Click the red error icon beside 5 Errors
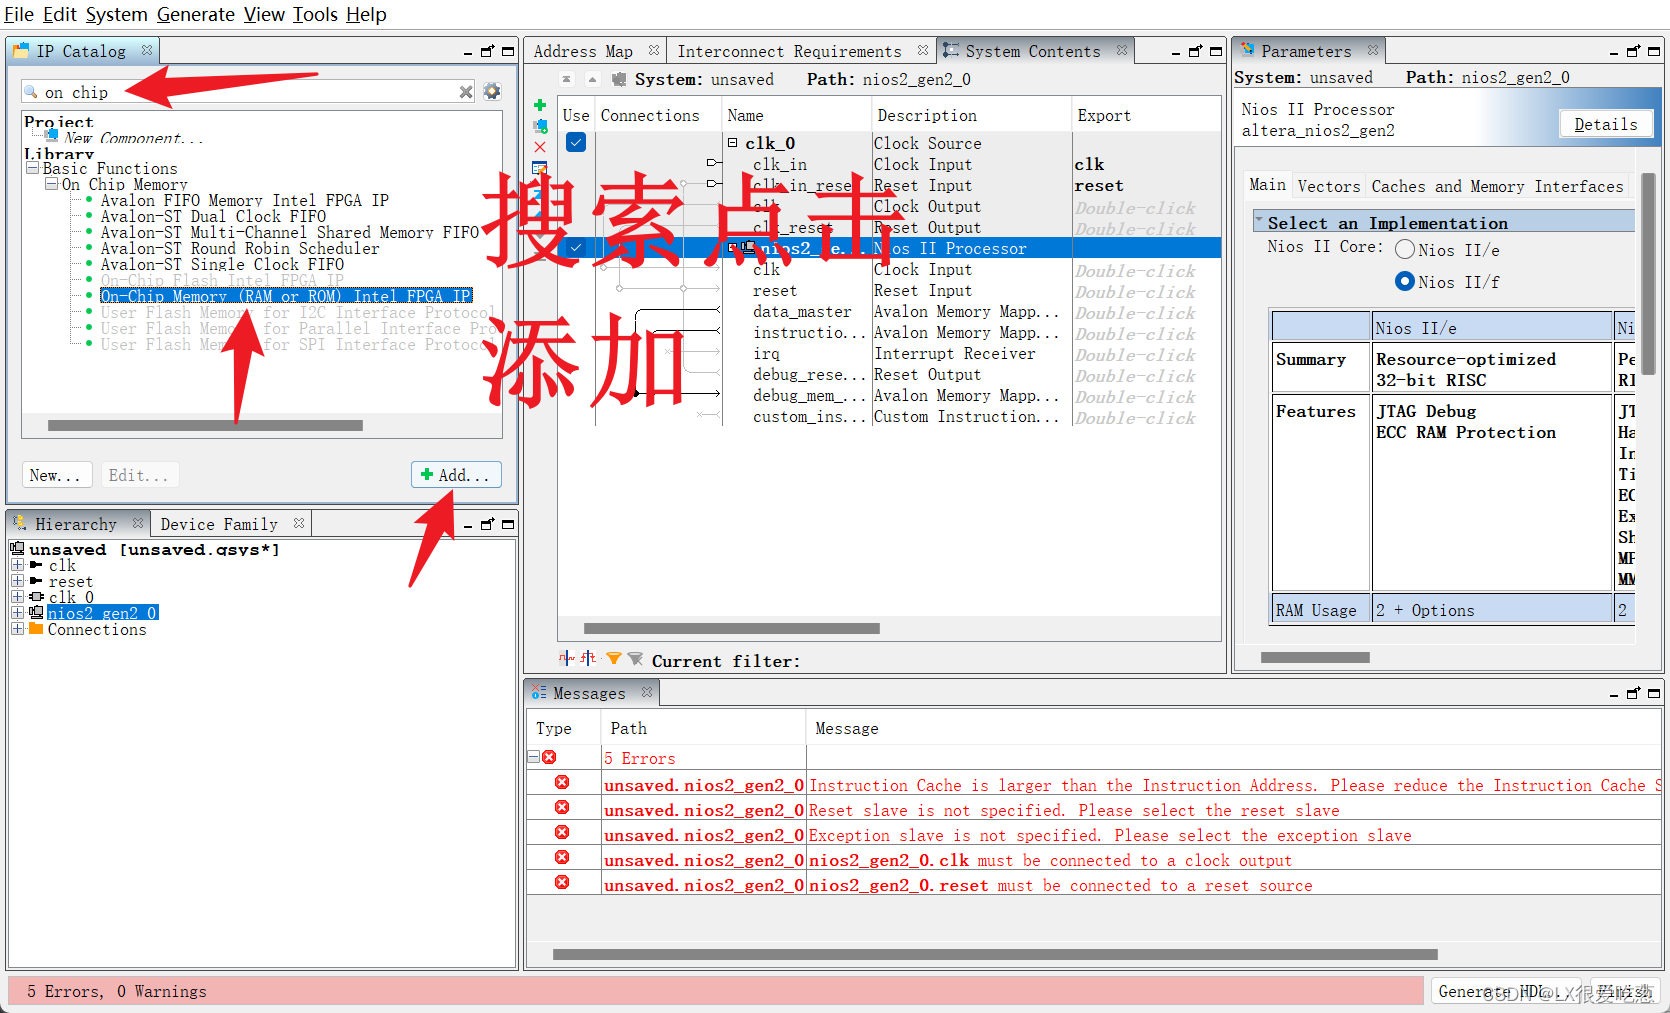The image size is (1670, 1013). tap(549, 757)
